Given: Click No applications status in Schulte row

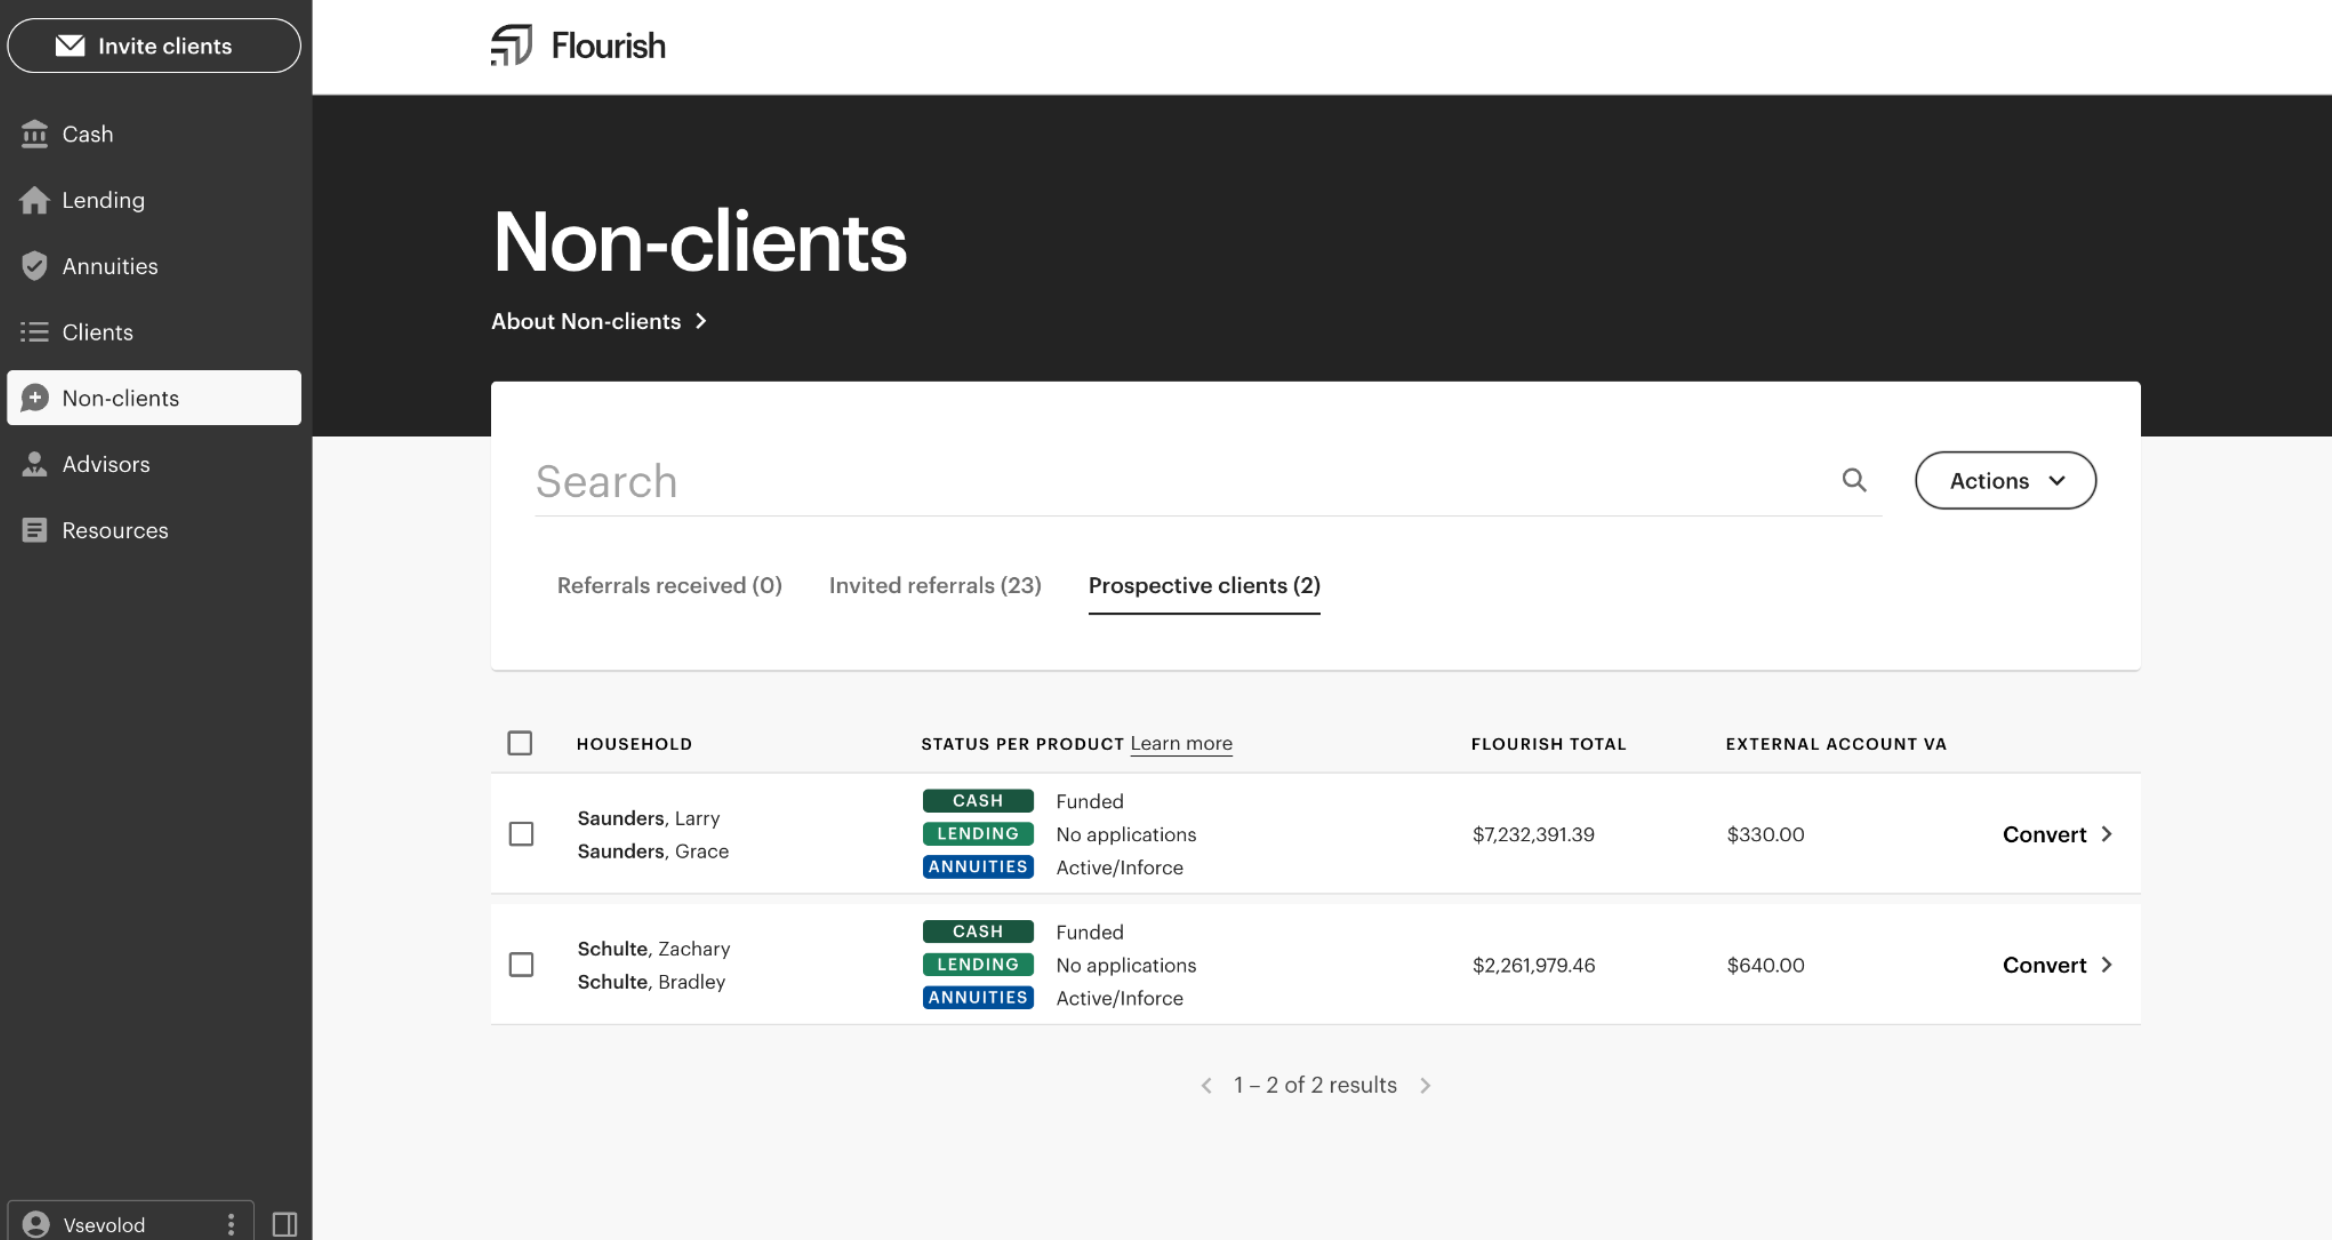Looking at the screenshot, I should pyautogui.click(x=1126, y=965).
